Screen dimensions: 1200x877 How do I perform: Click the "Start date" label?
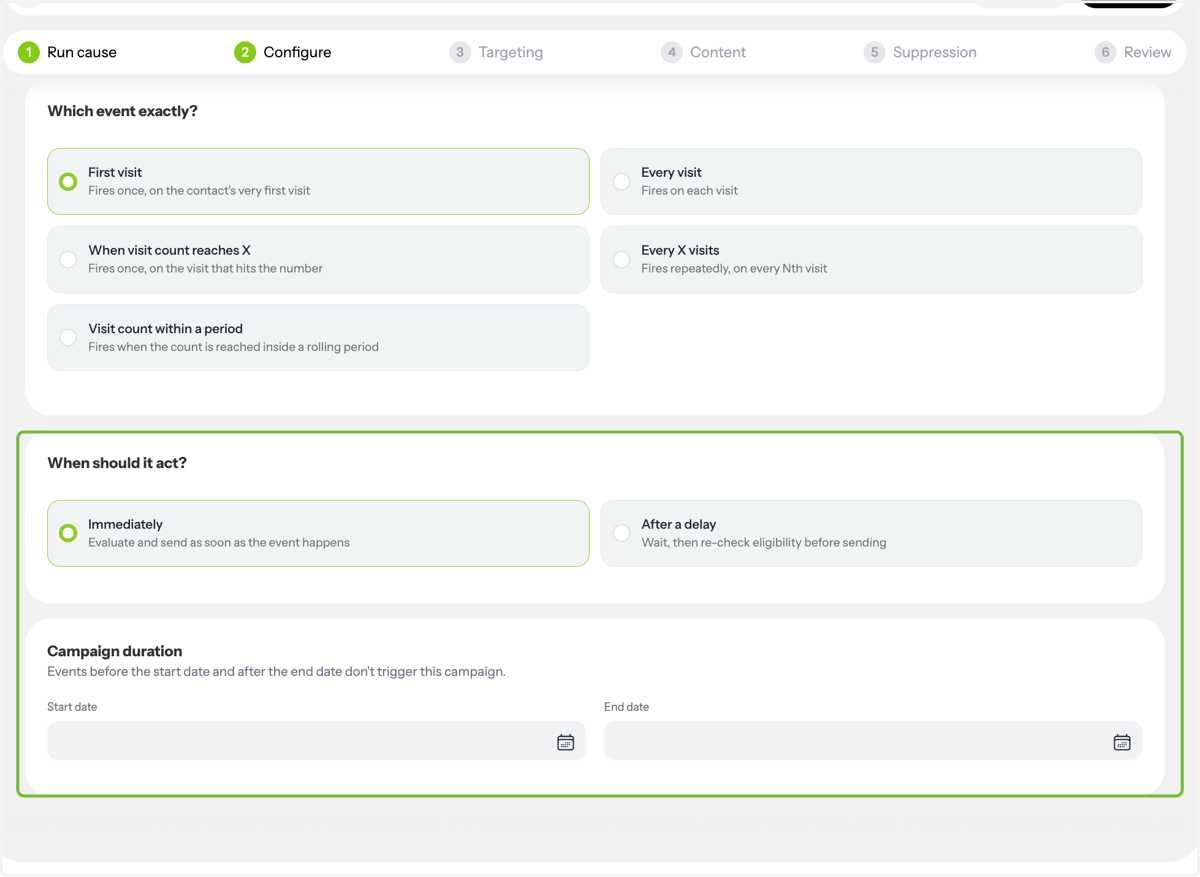coord(72,707)
